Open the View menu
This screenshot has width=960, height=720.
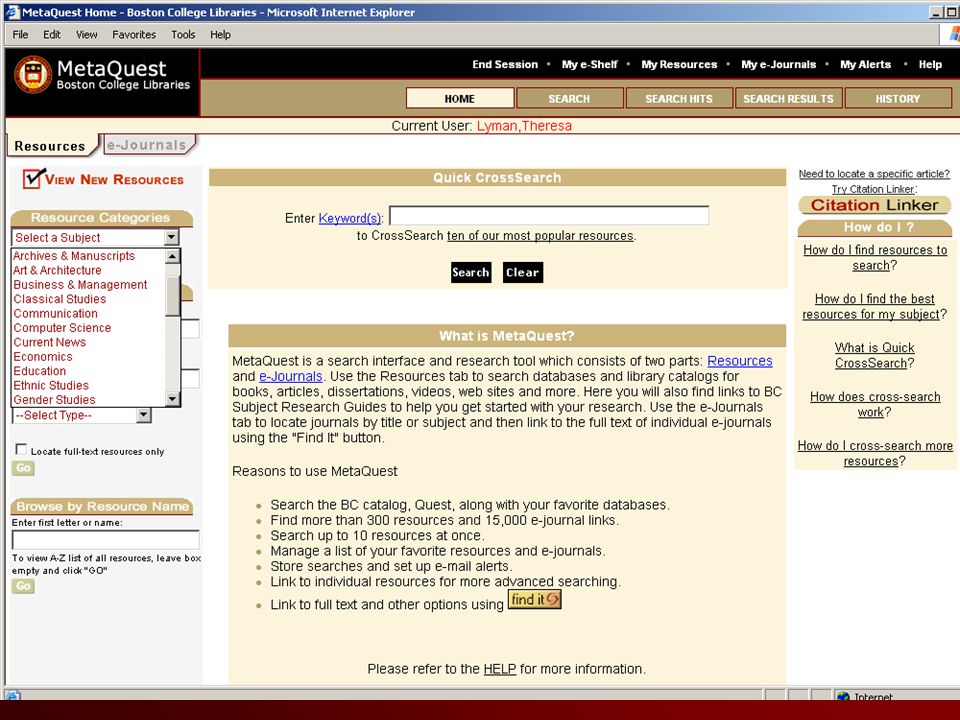tap(86, 34)
